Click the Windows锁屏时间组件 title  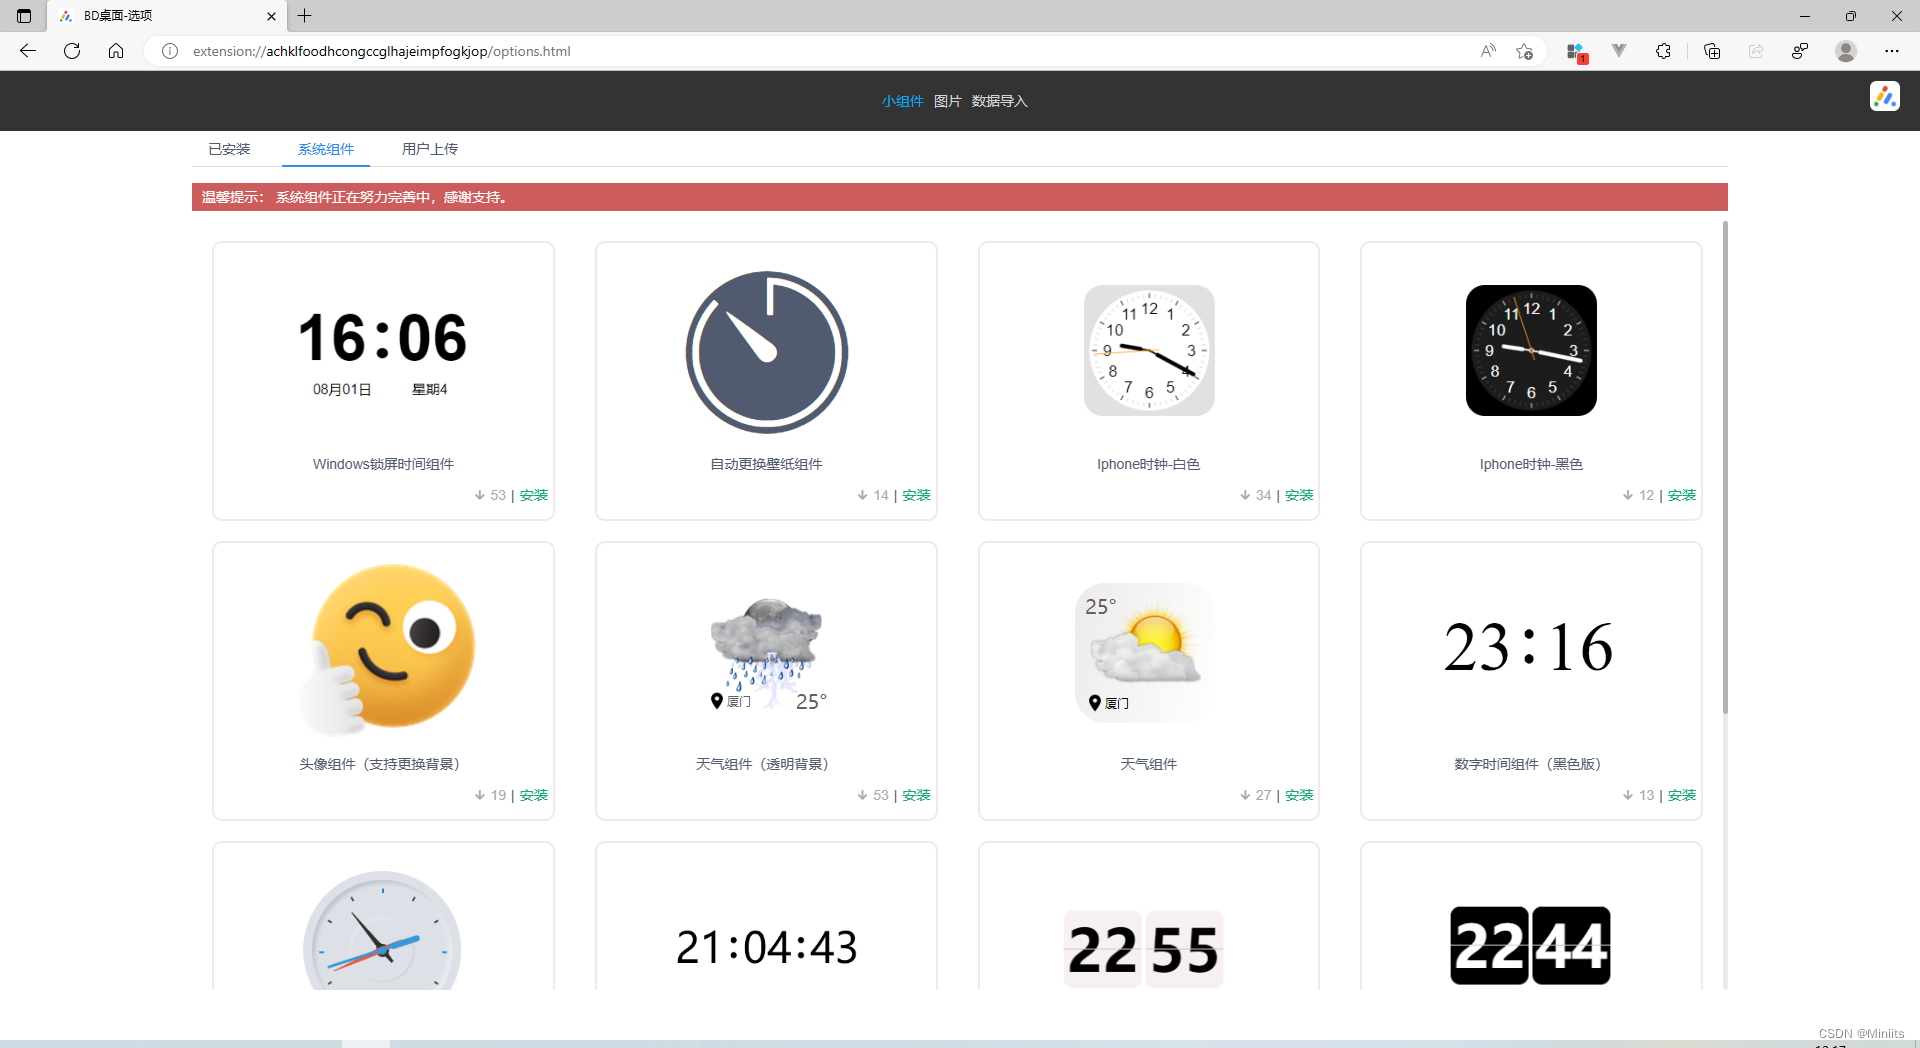click(x=383, y=464)
